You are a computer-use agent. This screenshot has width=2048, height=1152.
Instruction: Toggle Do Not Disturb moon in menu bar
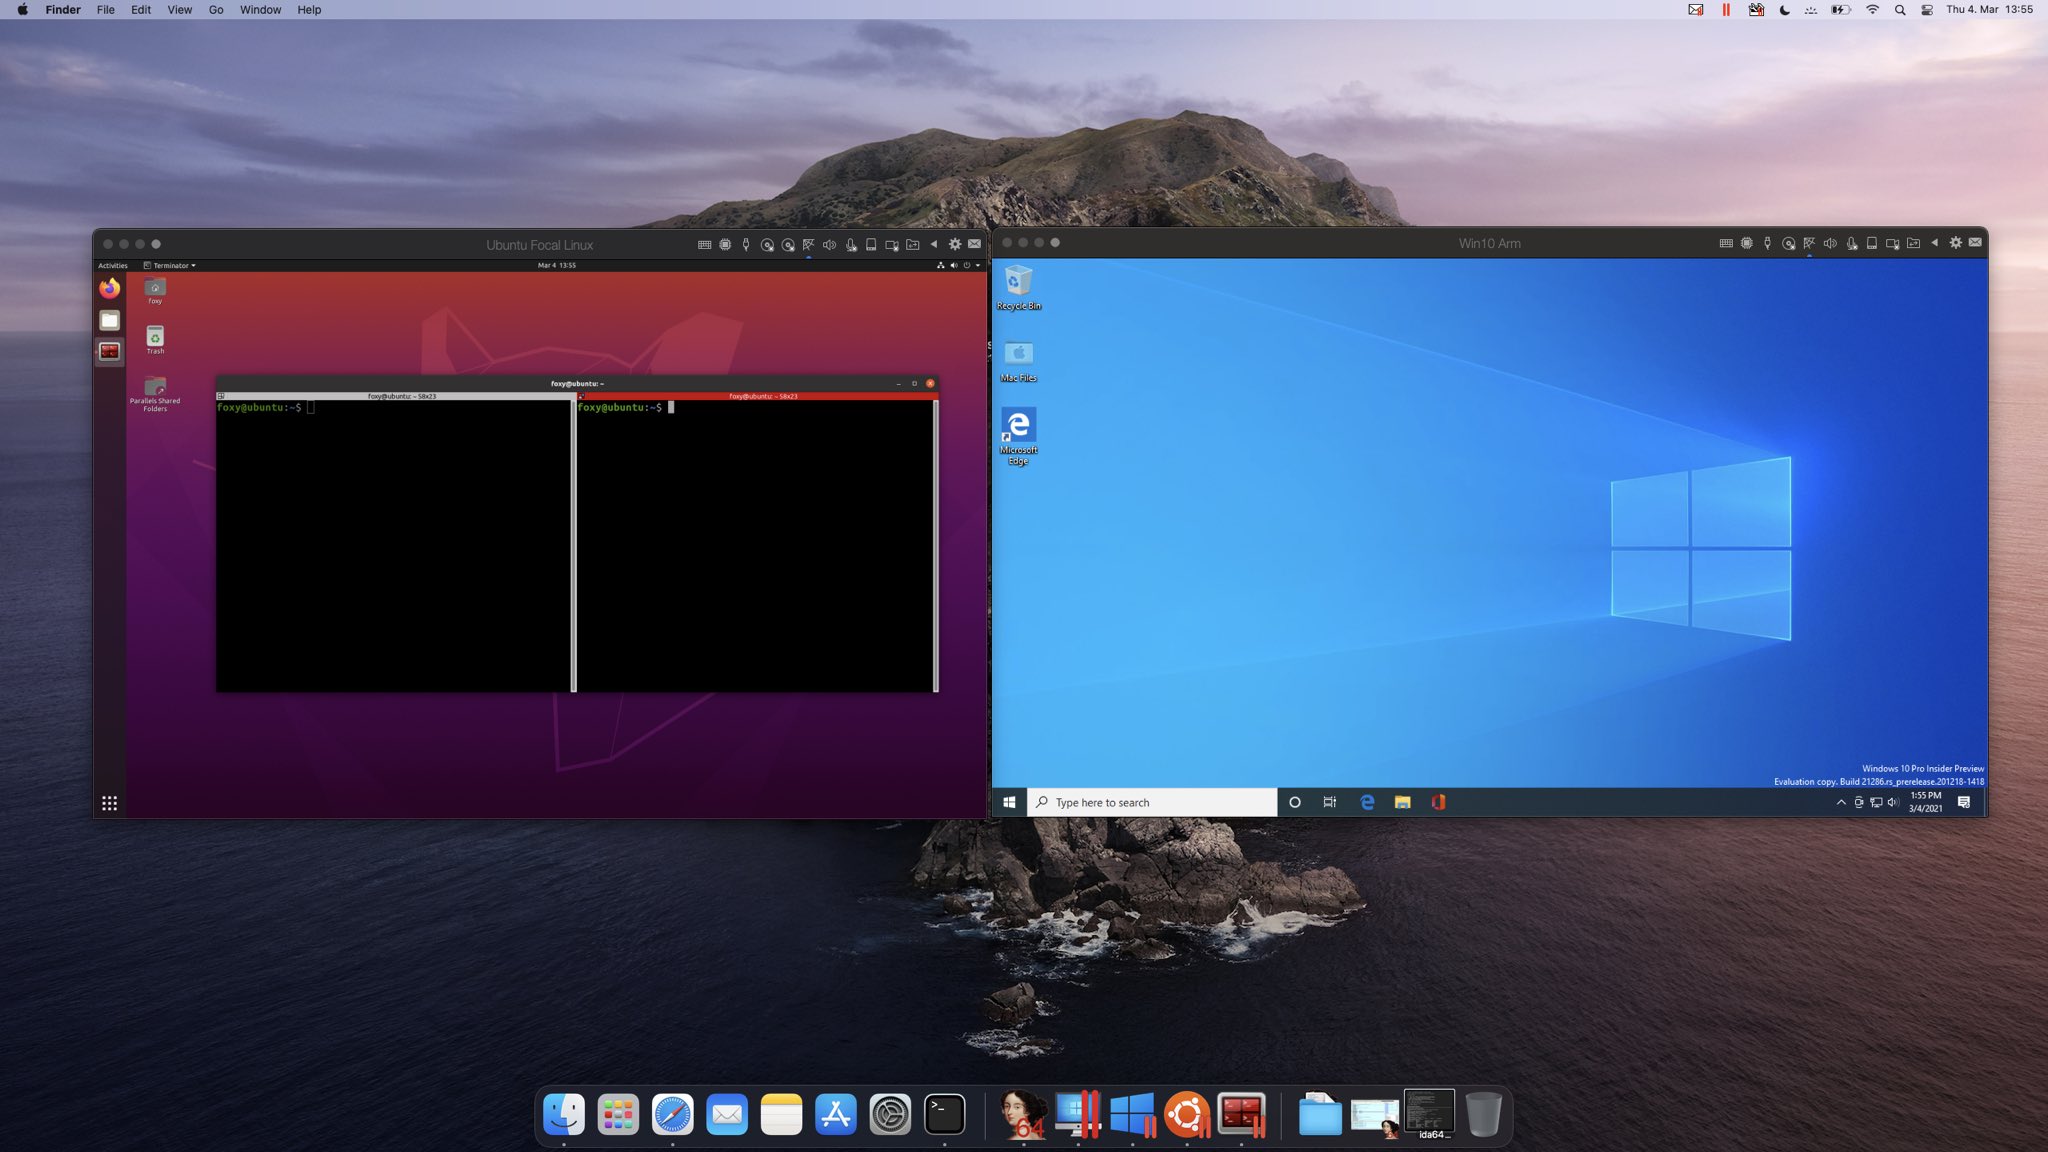[x=1785, y=10]
